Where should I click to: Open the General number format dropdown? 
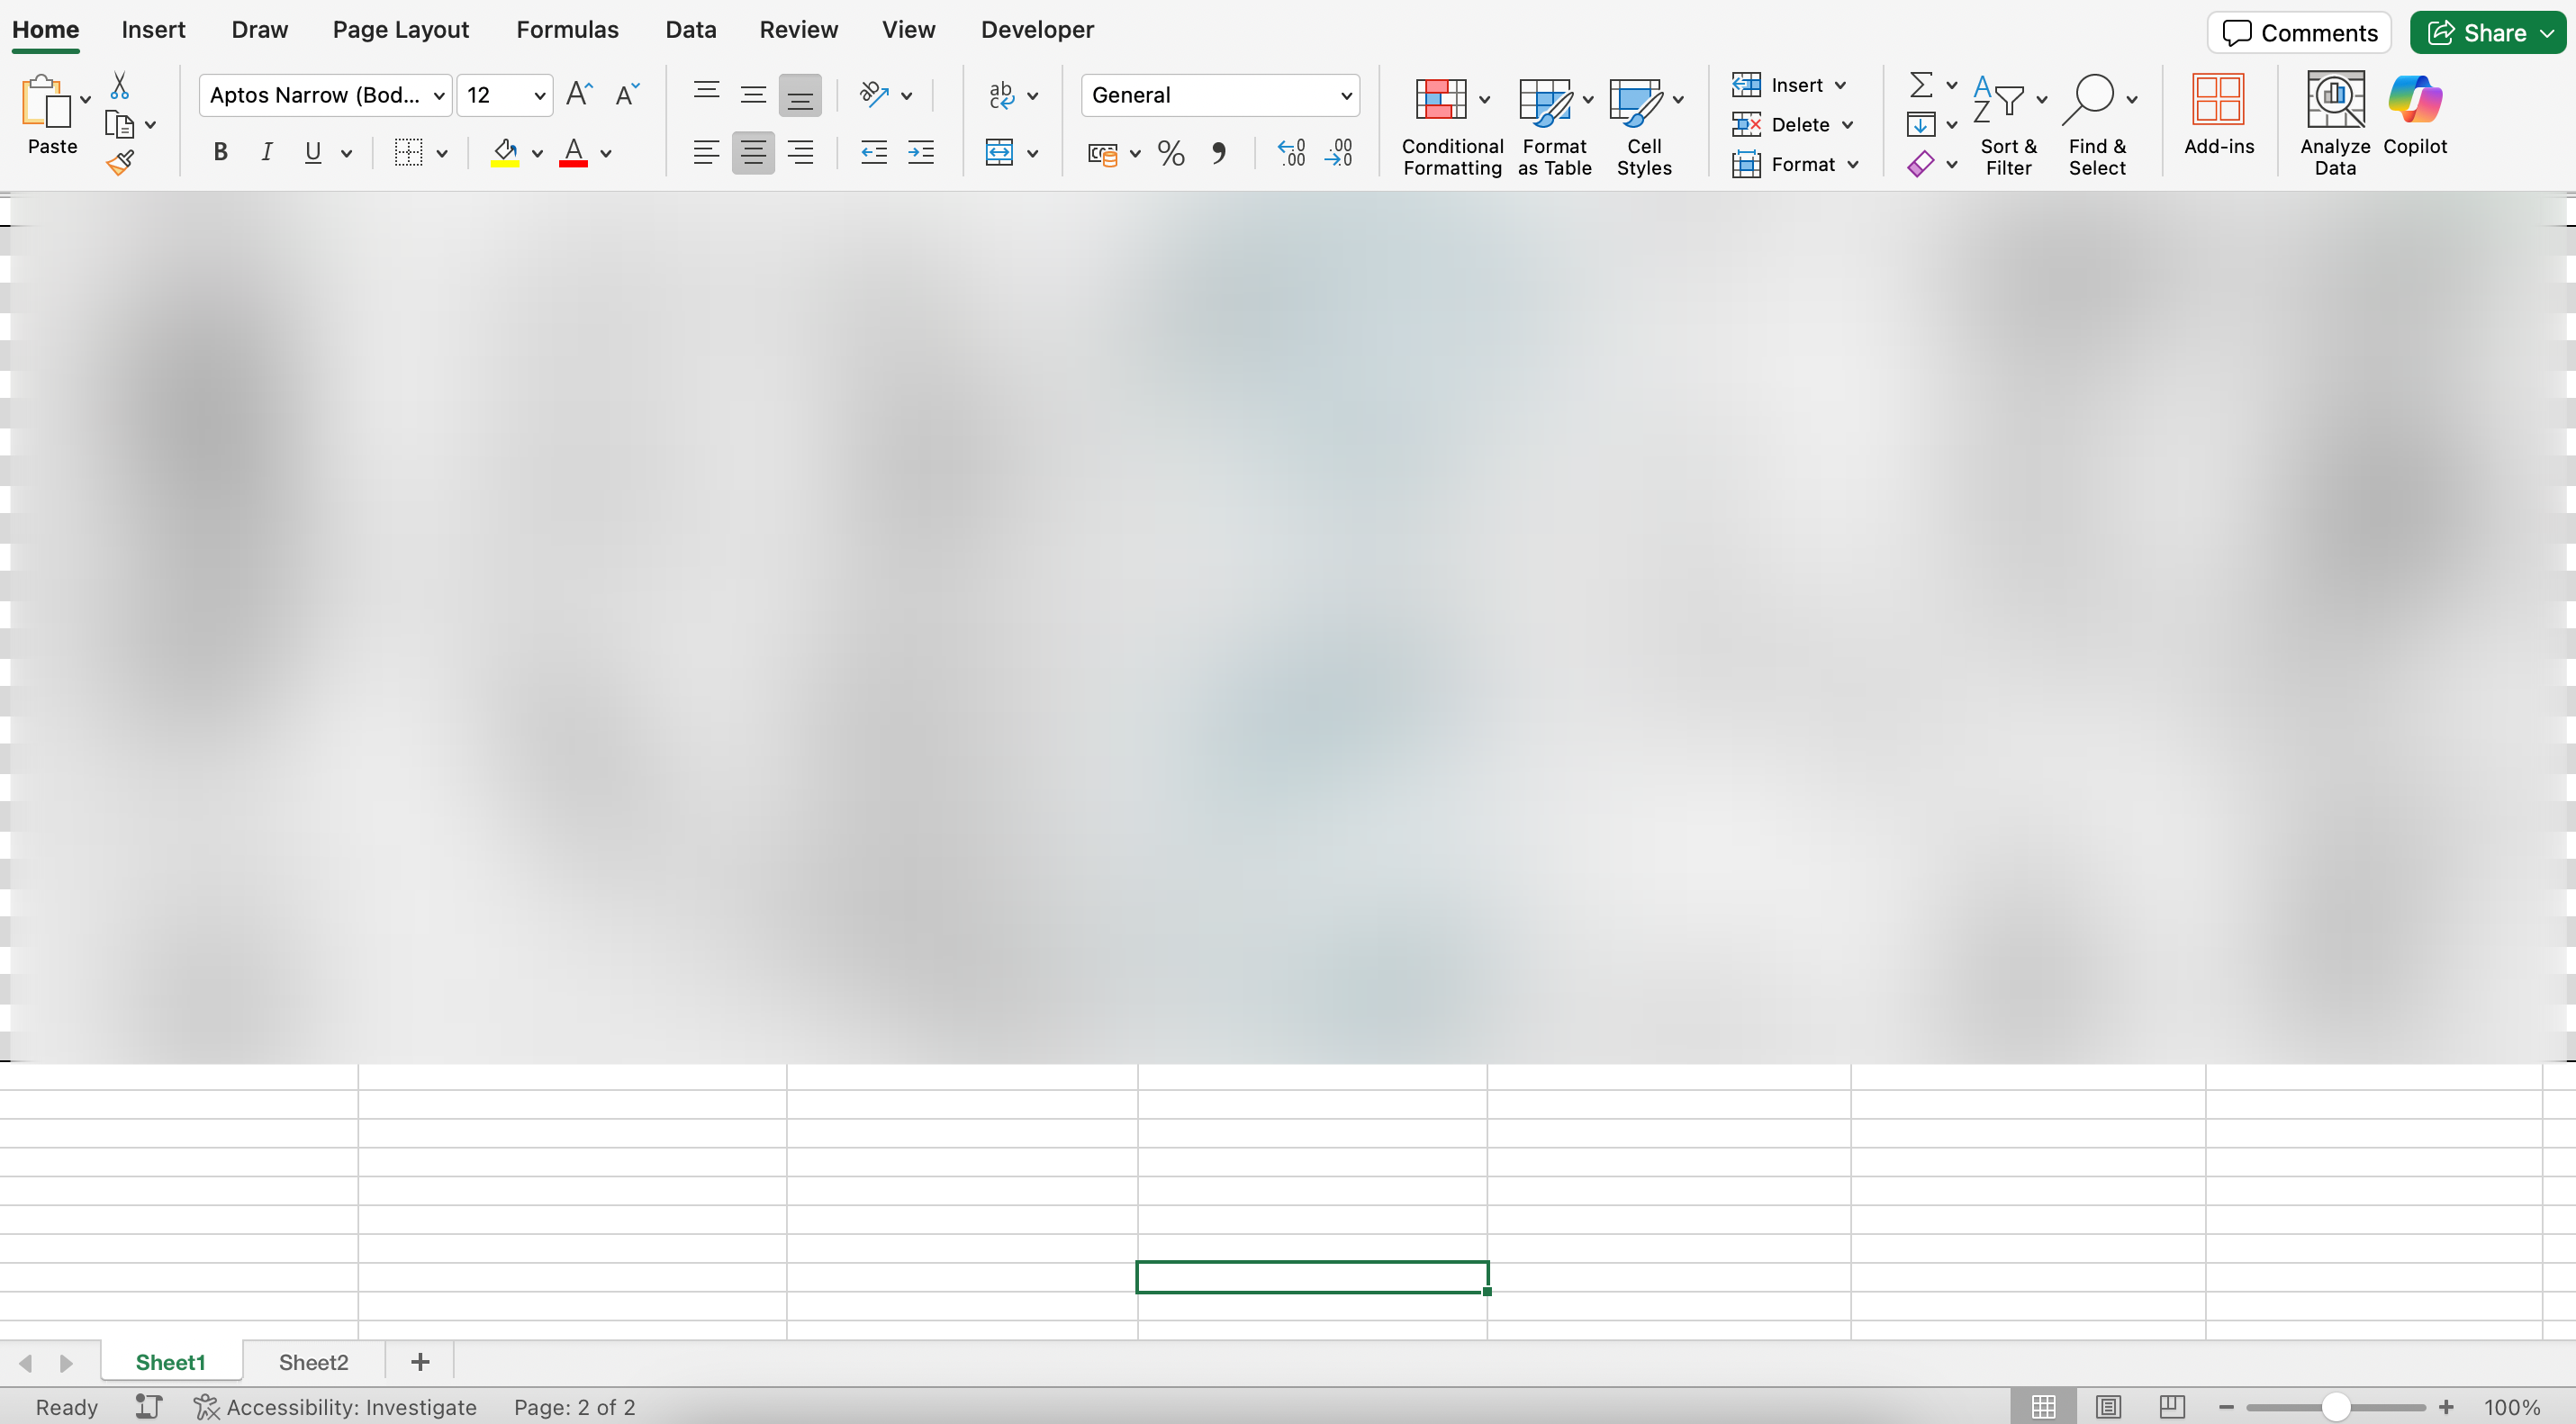point(1346,96)
